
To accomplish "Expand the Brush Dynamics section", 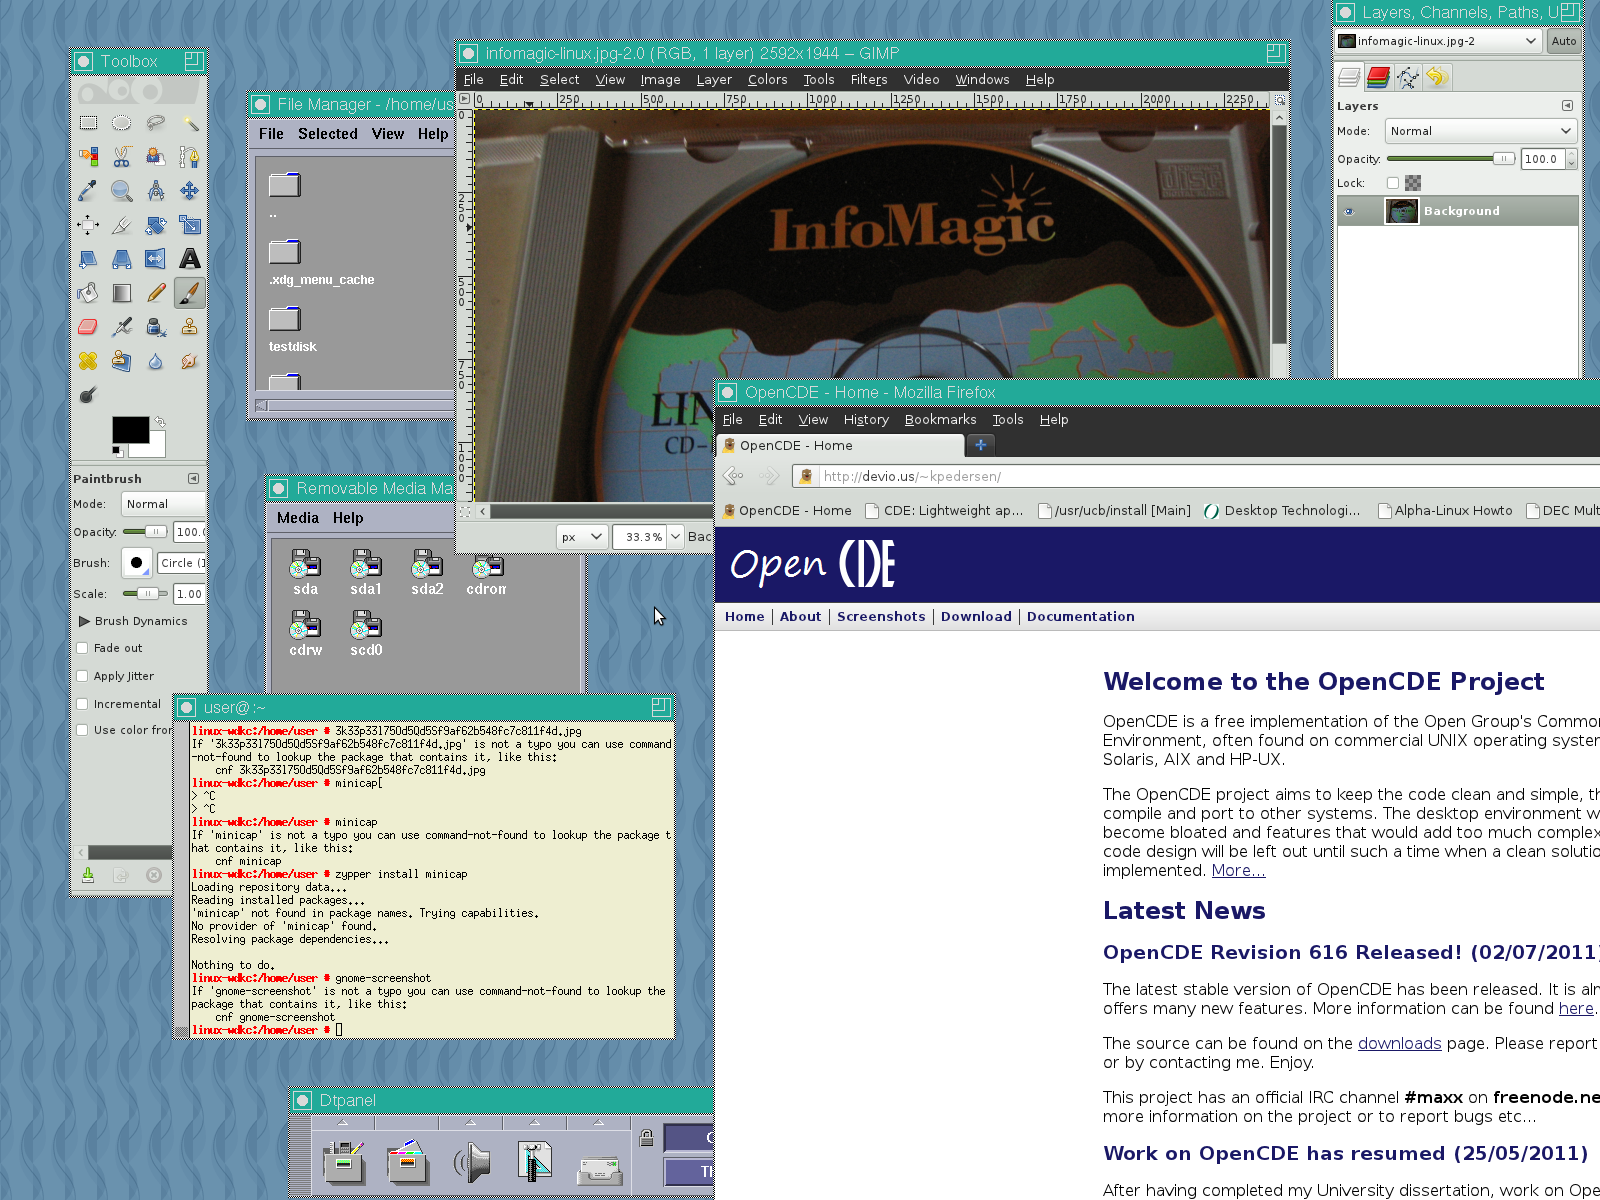I will pyautogui.click(x=85, y=621).
